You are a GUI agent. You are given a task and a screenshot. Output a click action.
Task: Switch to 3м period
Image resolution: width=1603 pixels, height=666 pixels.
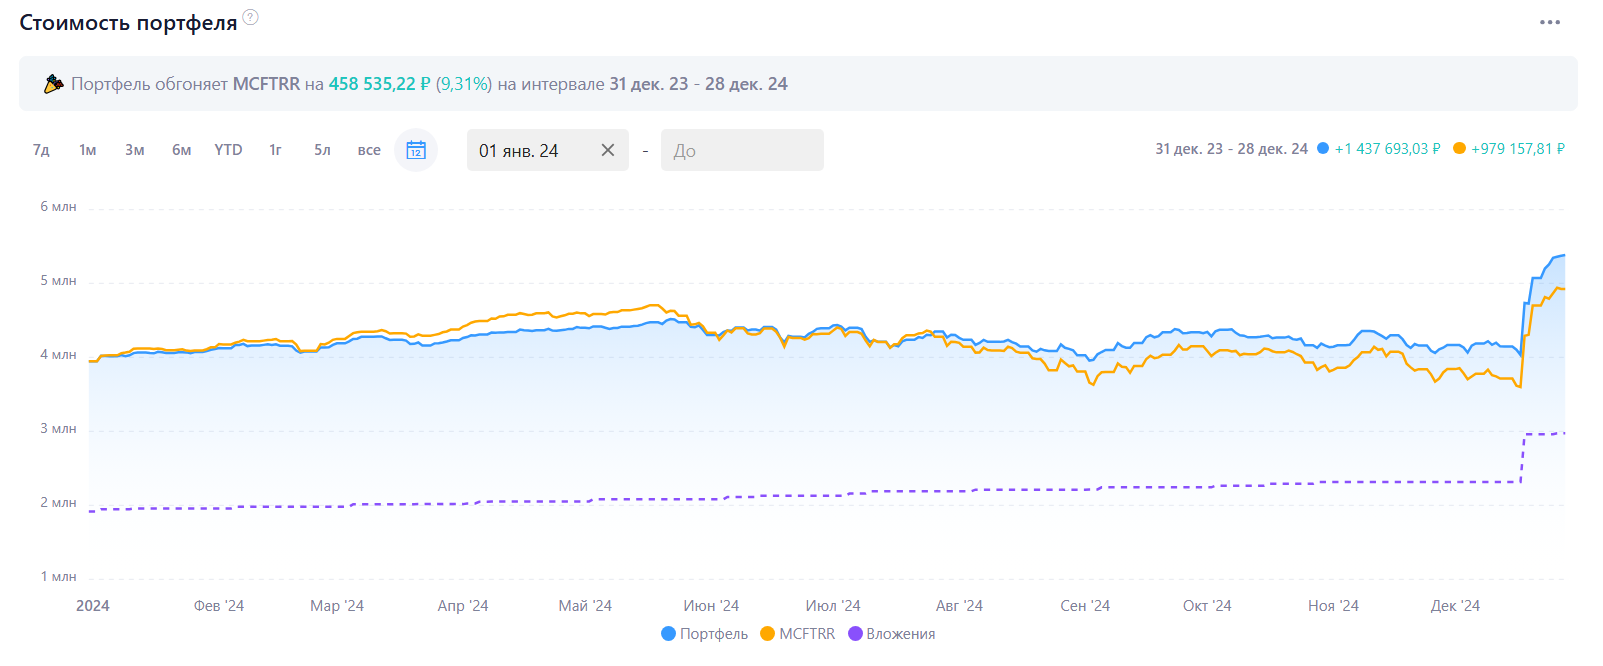coord(135,150)
